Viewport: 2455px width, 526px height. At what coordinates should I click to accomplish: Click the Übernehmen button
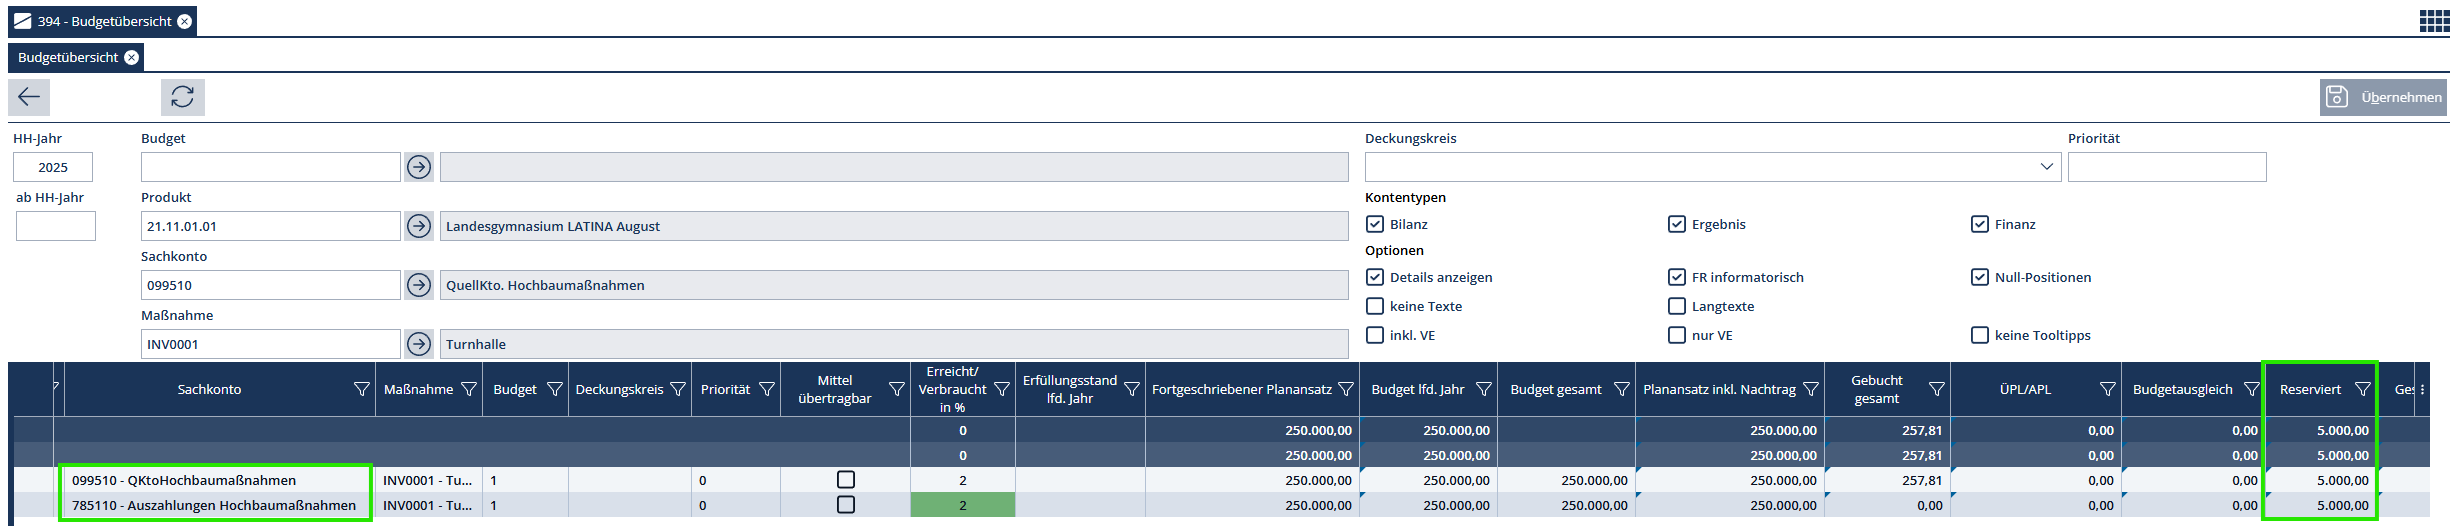pos(2384,97)
